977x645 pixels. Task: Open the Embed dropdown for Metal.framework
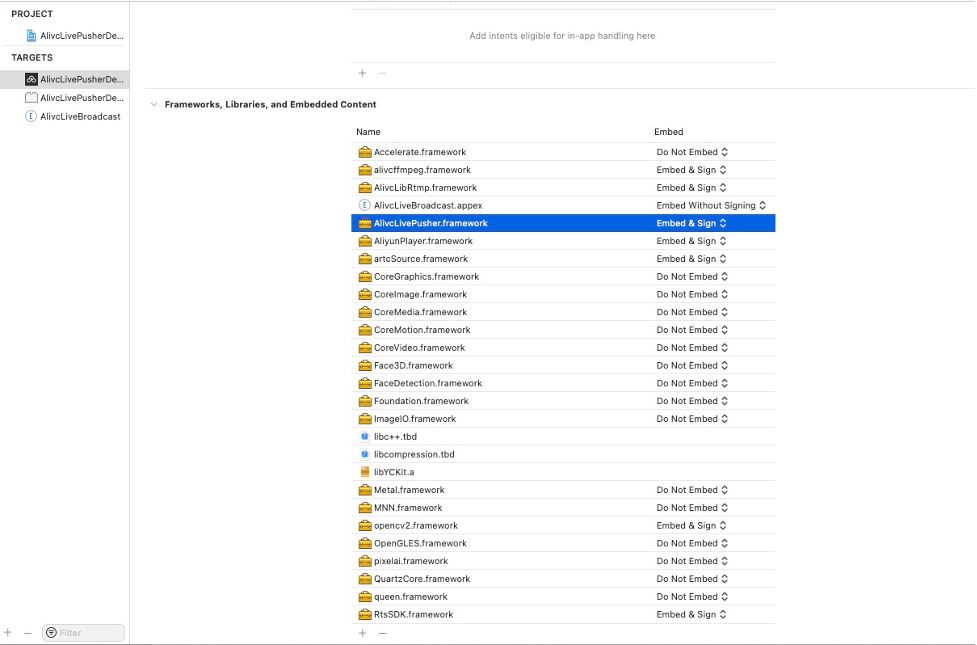(x=692, y=490)
